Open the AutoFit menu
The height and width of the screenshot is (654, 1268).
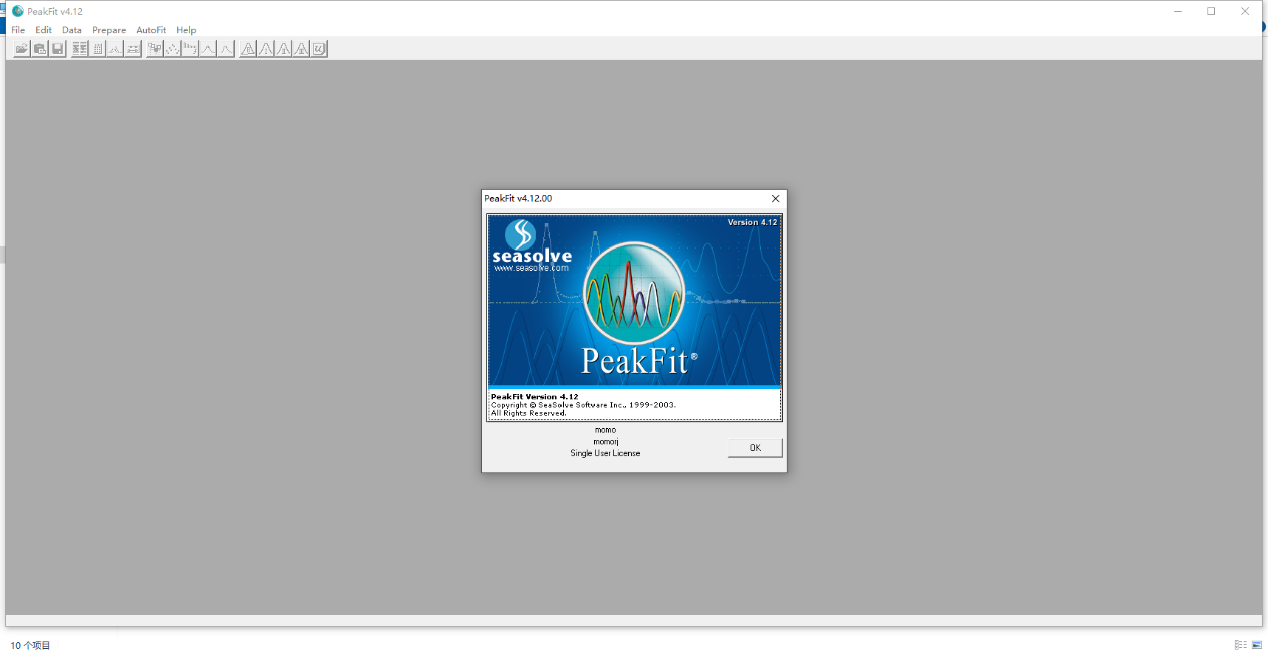coord(151,30)
